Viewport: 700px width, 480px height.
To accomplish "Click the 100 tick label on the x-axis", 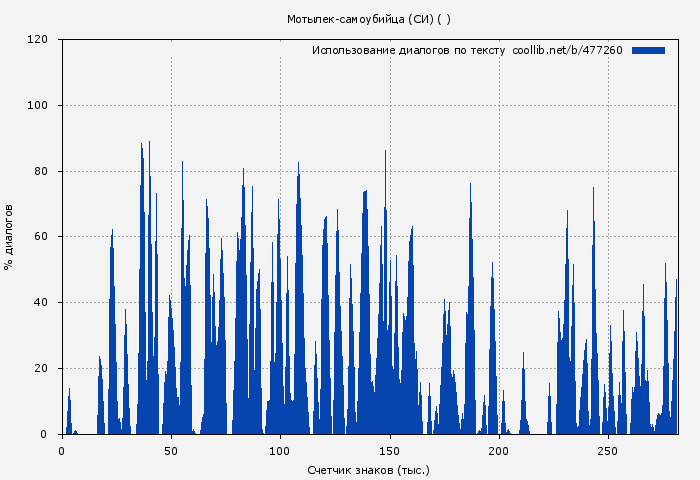I will click(x=280, y=451).
